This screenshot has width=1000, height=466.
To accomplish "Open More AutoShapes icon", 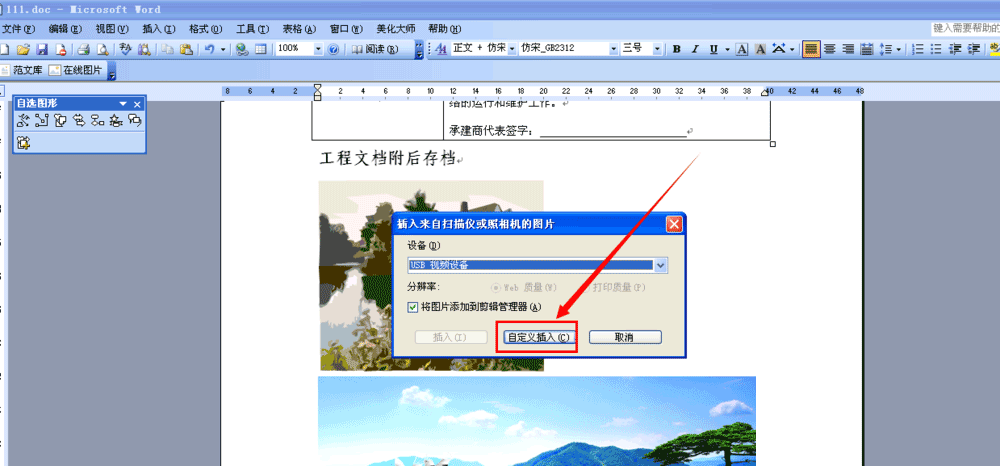I will [x=24, y=143].
